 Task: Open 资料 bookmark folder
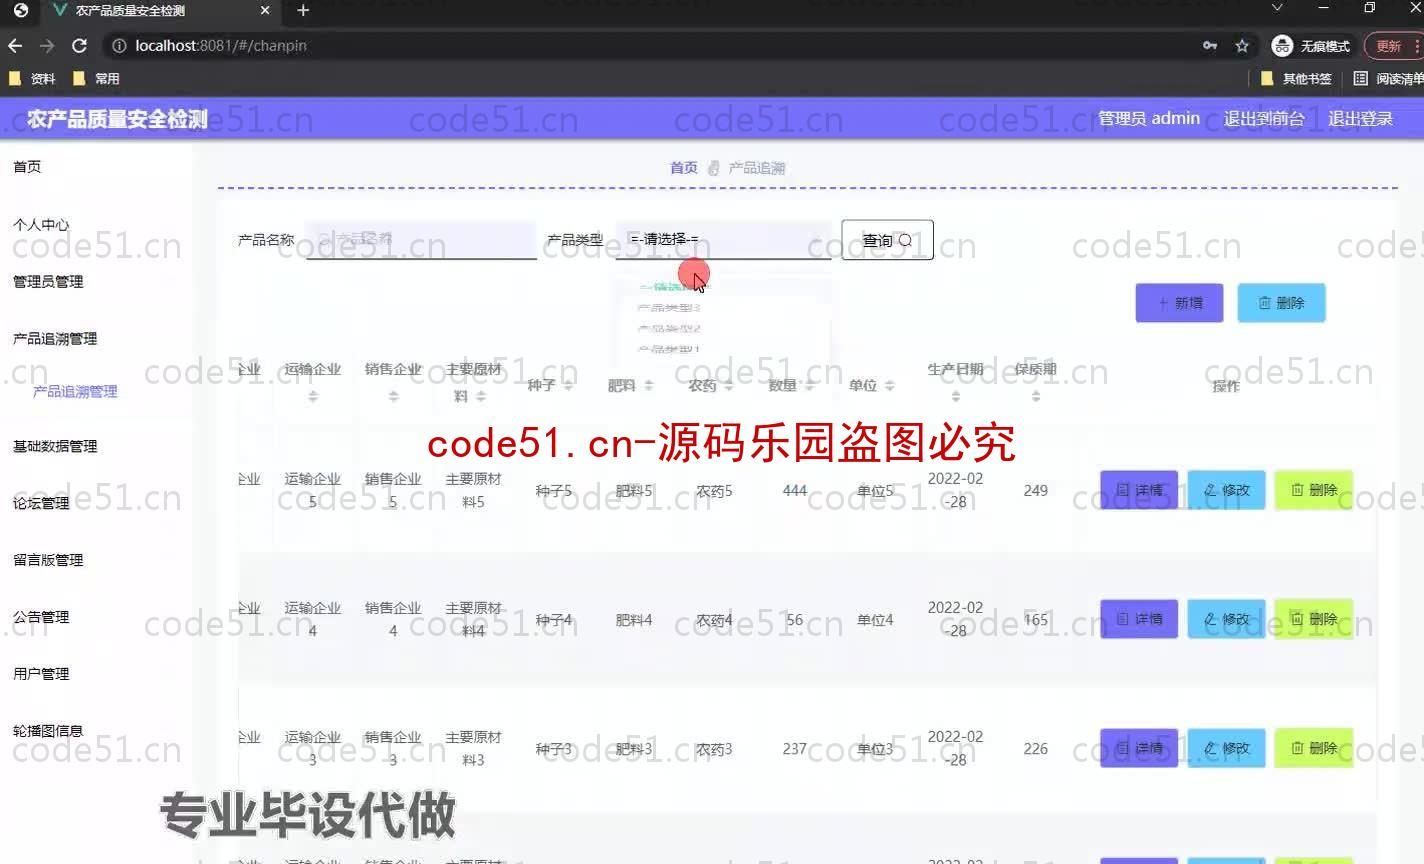coord(33,78)
